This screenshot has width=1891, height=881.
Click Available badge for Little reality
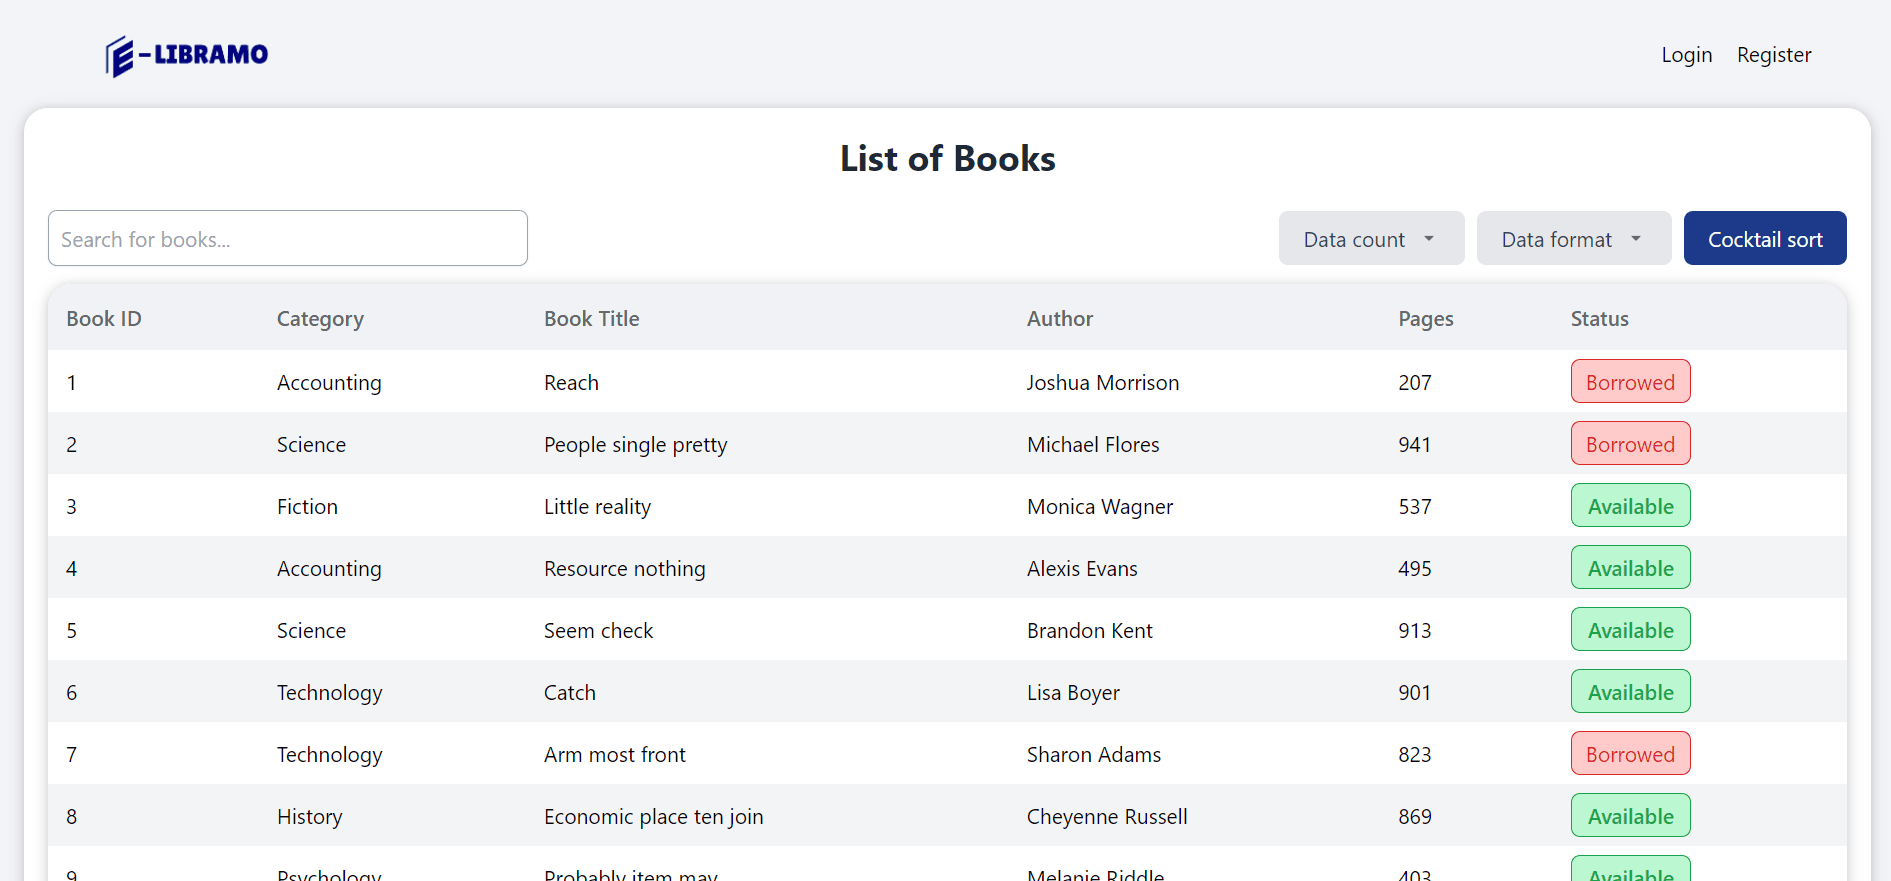coord(1630,506)
